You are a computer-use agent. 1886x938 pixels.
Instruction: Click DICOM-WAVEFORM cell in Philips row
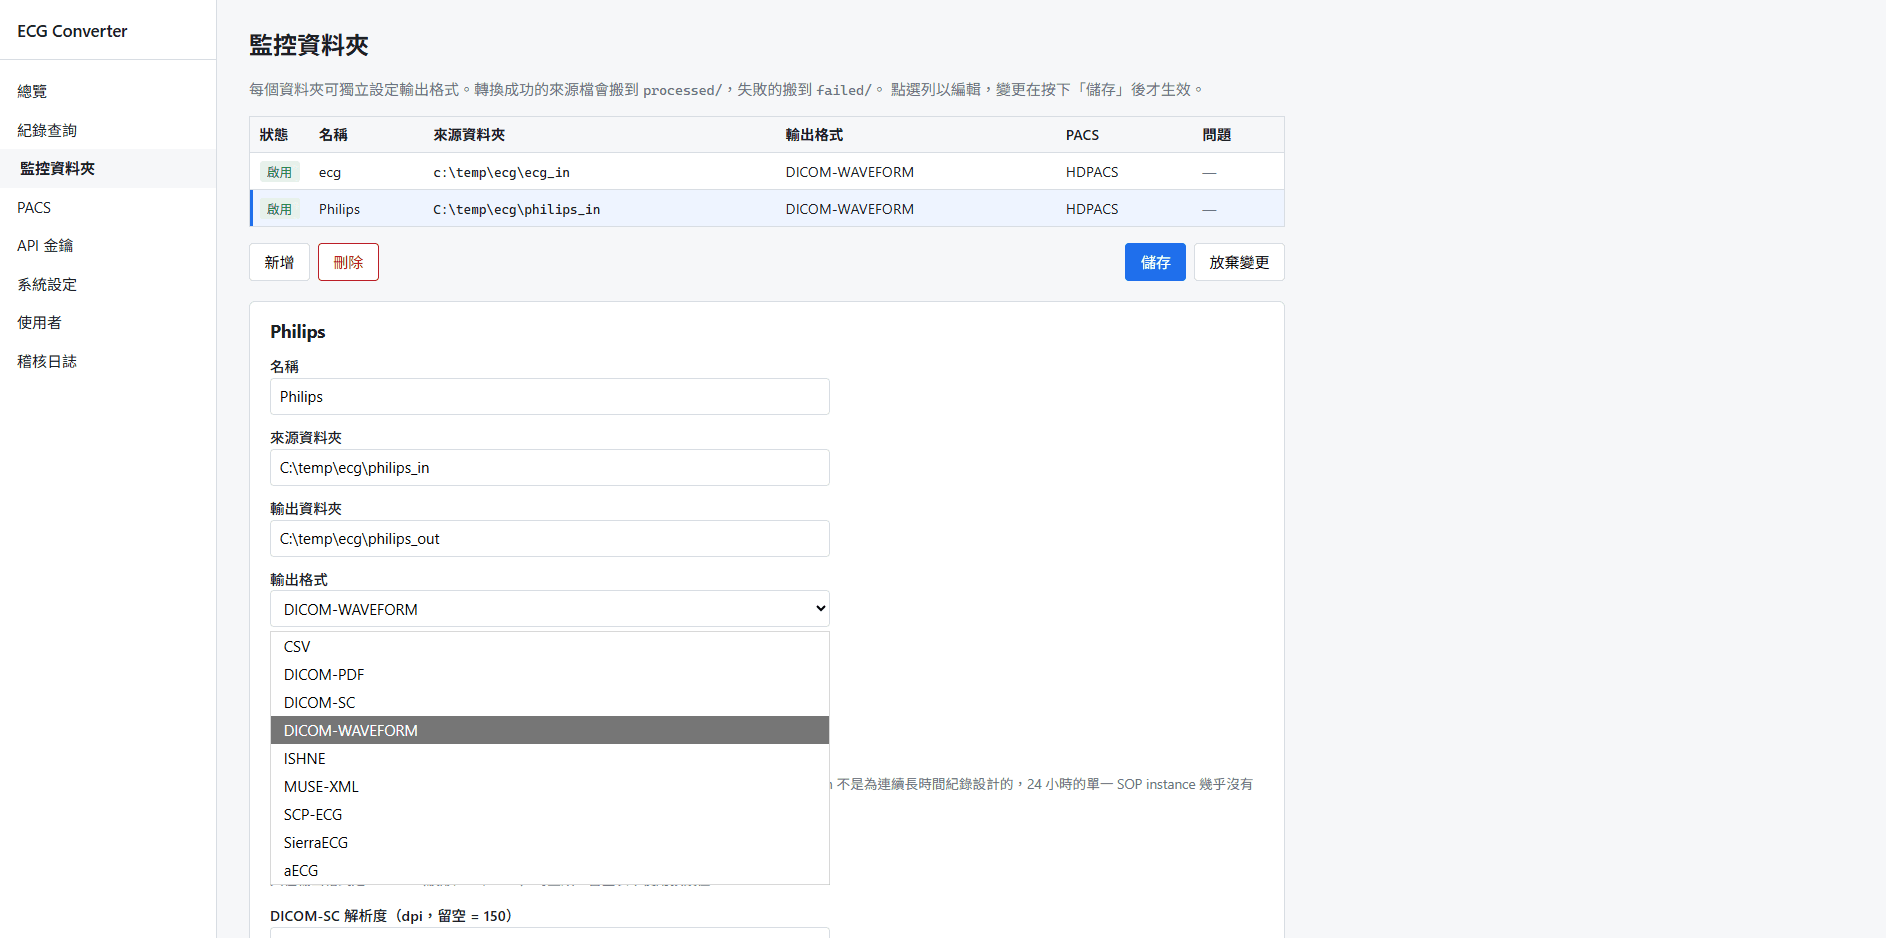[849, 209]
